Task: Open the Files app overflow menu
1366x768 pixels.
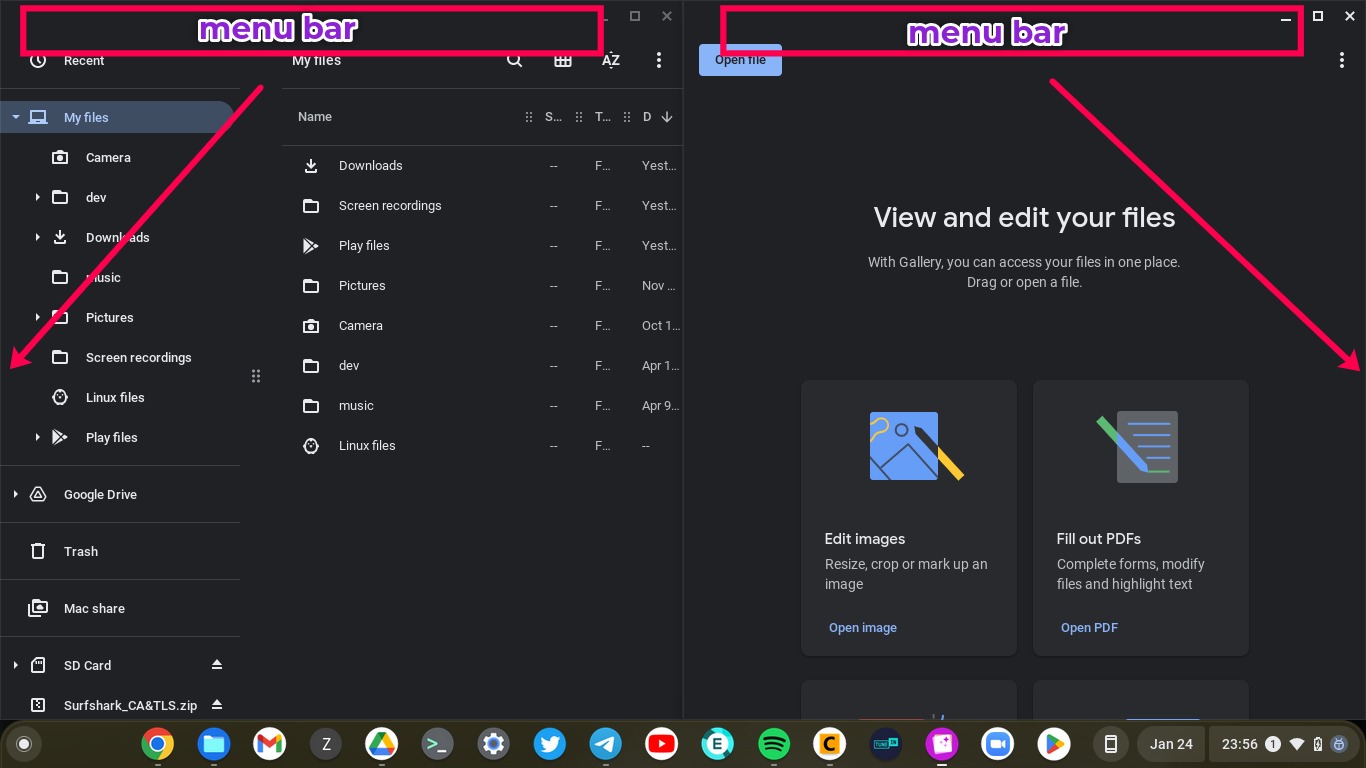Action: (x=658, y=60)
